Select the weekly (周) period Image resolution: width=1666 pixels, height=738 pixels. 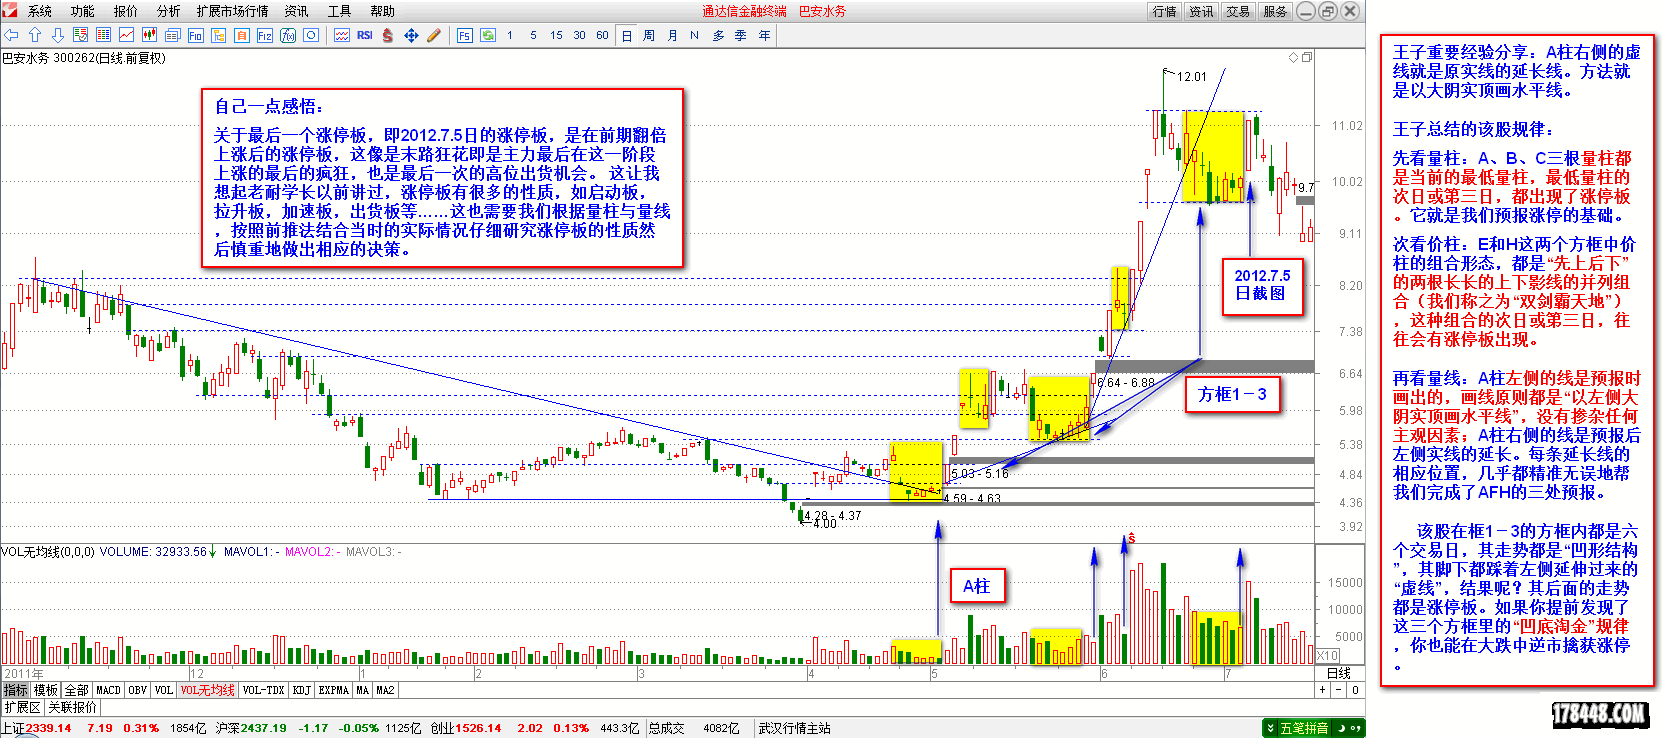pyautogui.click(x=649, y=35)
